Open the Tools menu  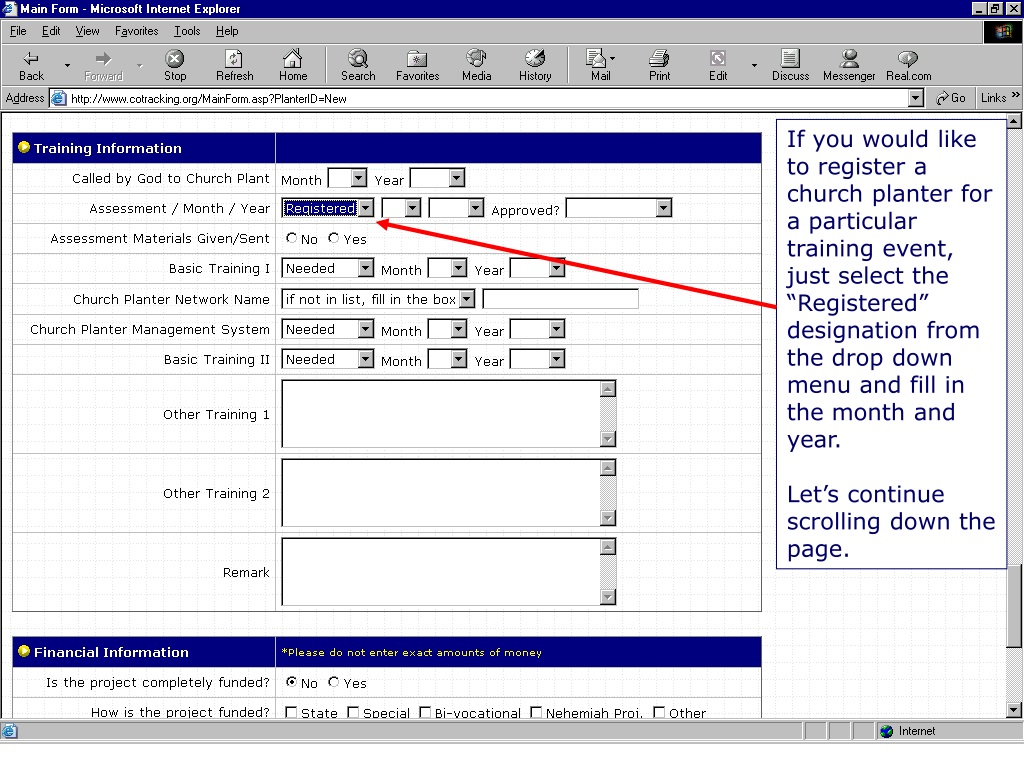(x=187, y=31)
